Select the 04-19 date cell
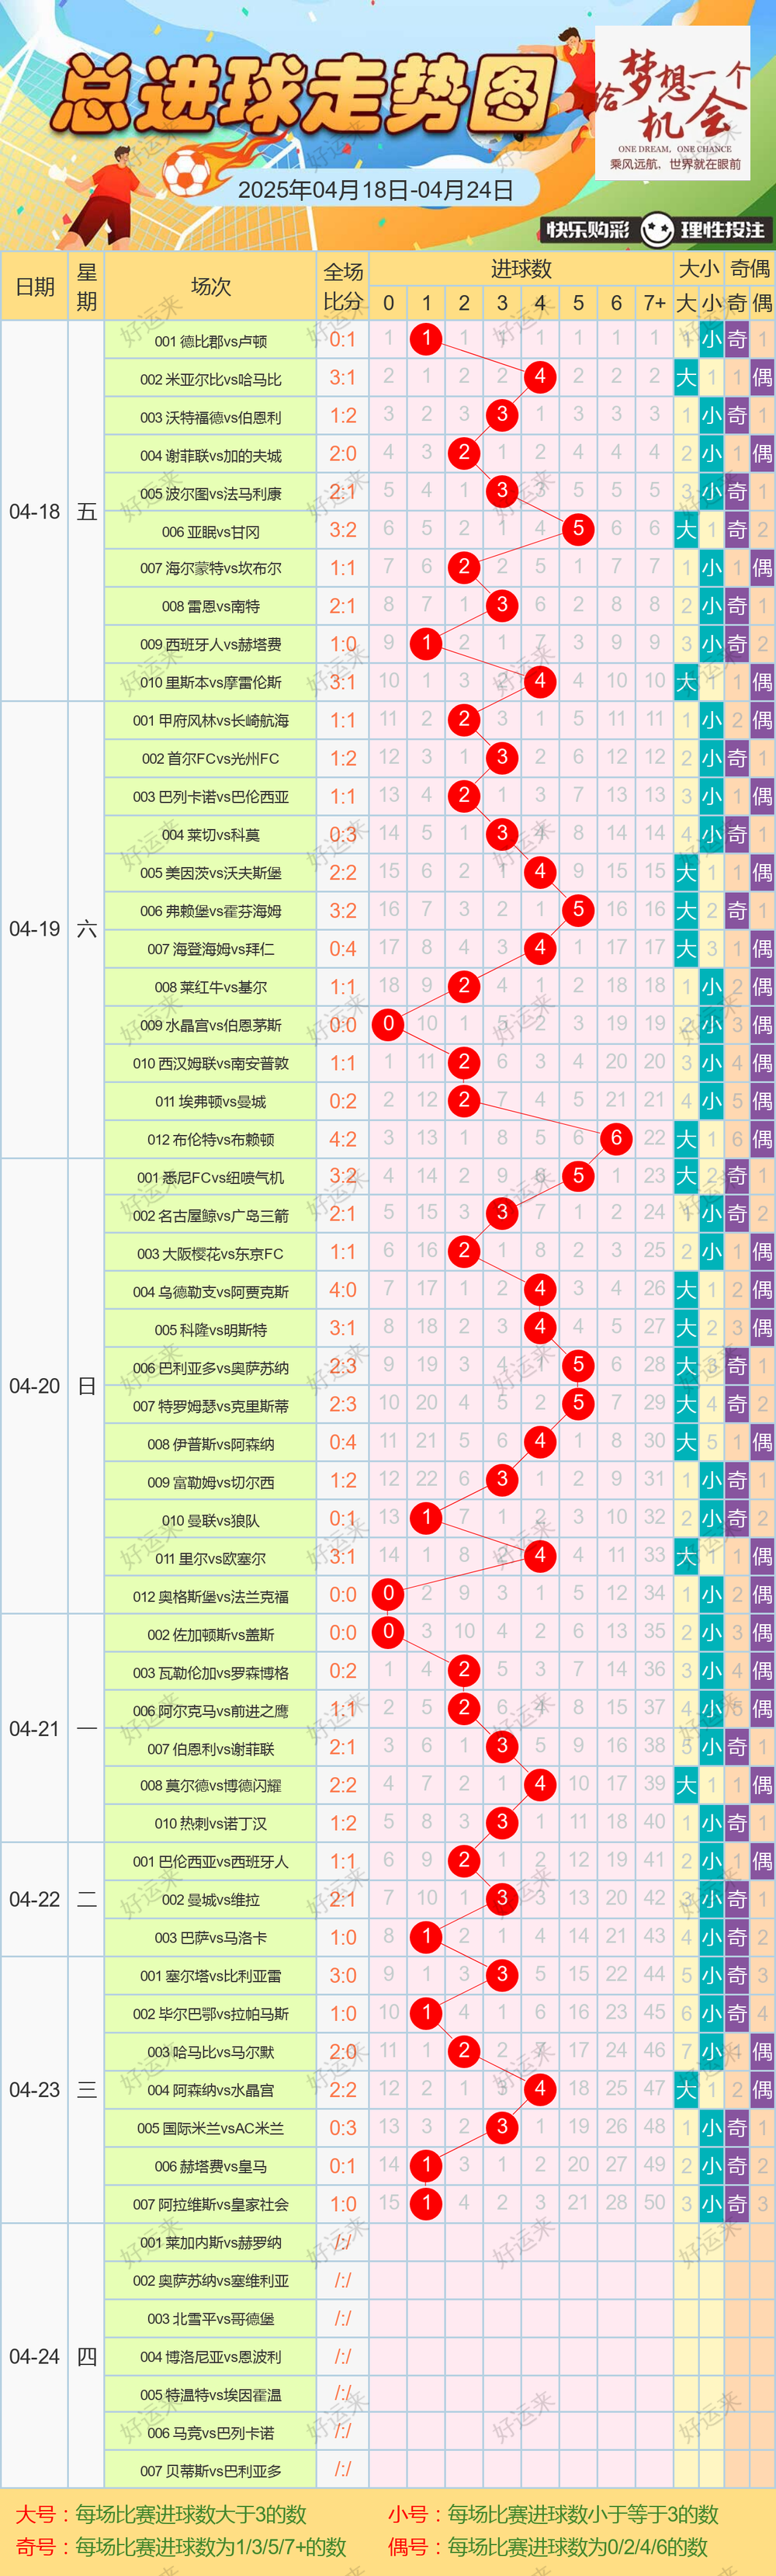The height and width of the screenshot is (2576, 776). coord(35,929)
